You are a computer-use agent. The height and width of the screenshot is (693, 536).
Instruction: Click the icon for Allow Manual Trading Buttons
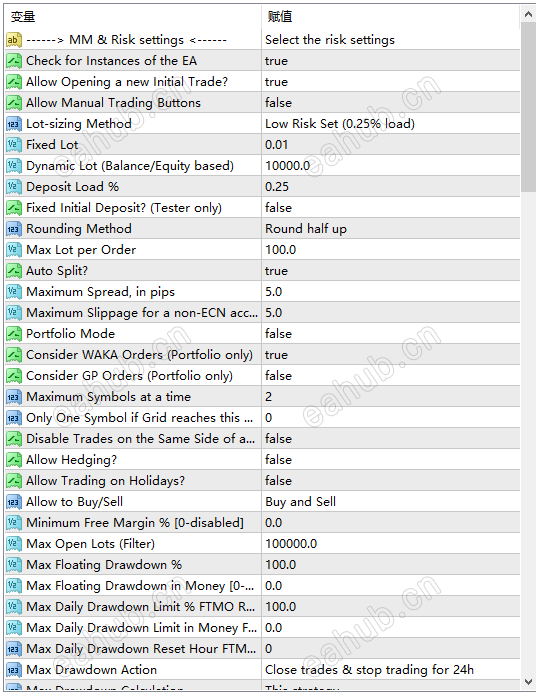click(14, 103)
